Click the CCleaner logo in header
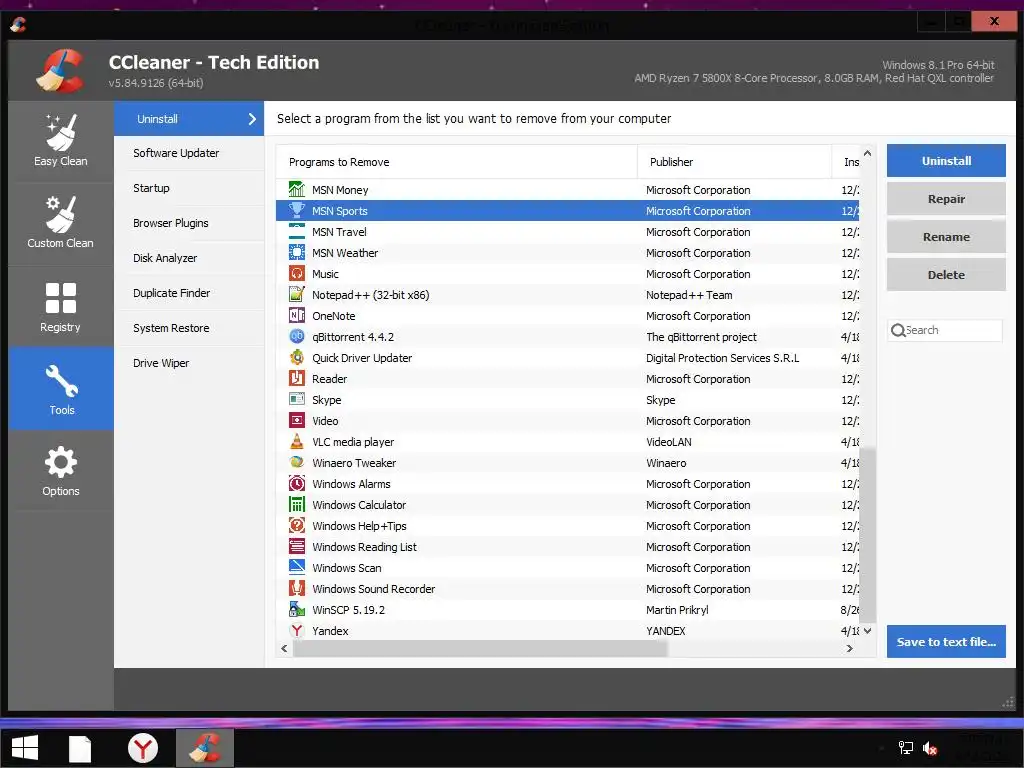The image size is (1024, 768). coord(60,71)
